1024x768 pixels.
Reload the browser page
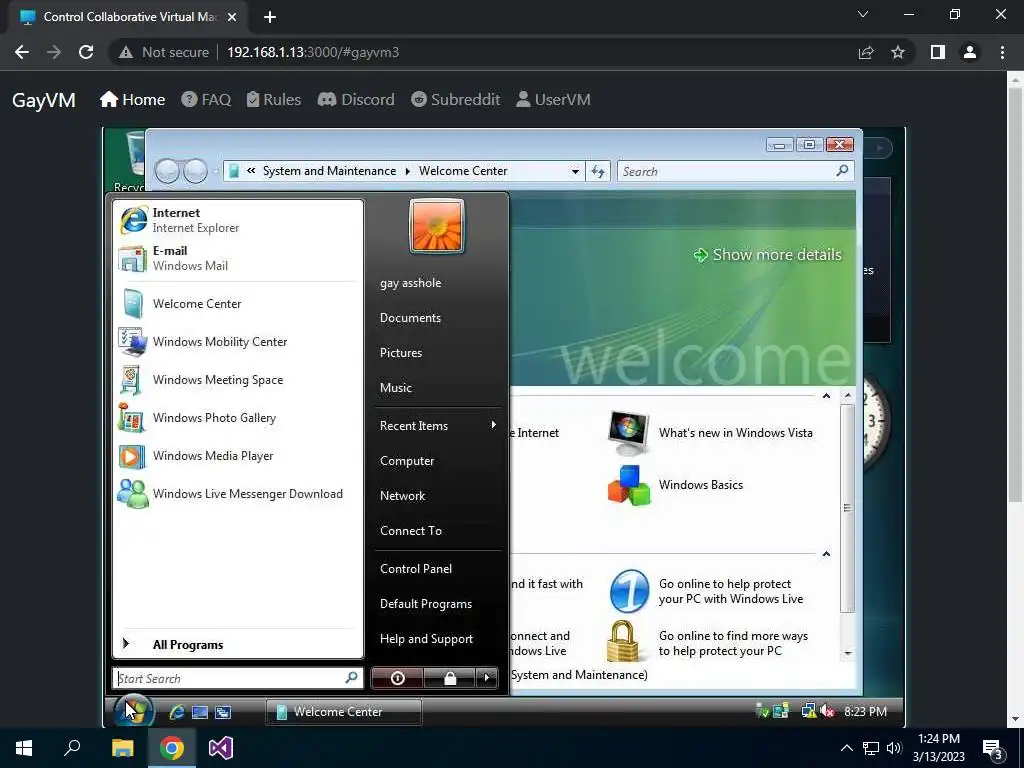(86, 52)
